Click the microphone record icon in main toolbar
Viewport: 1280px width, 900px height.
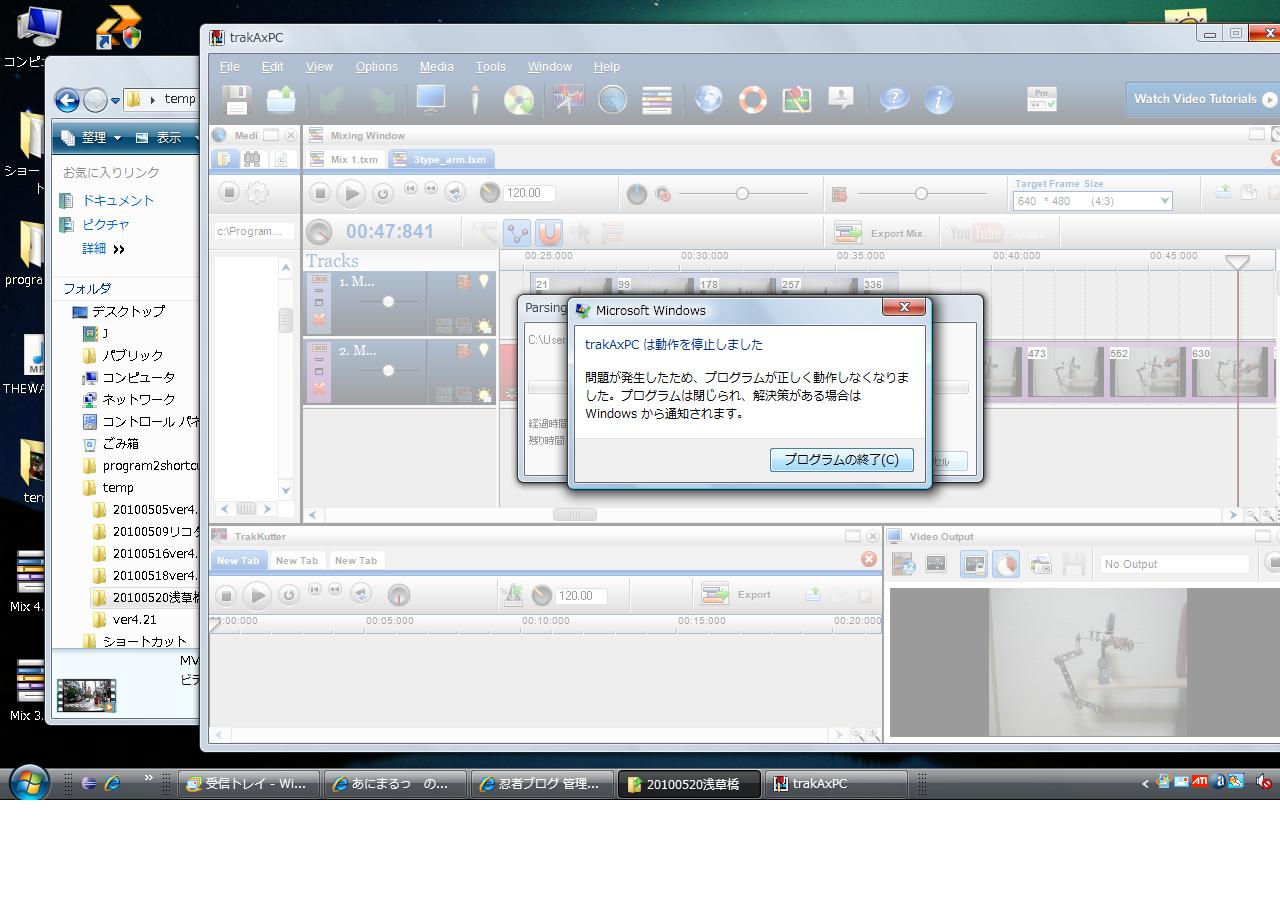[475, 99]
